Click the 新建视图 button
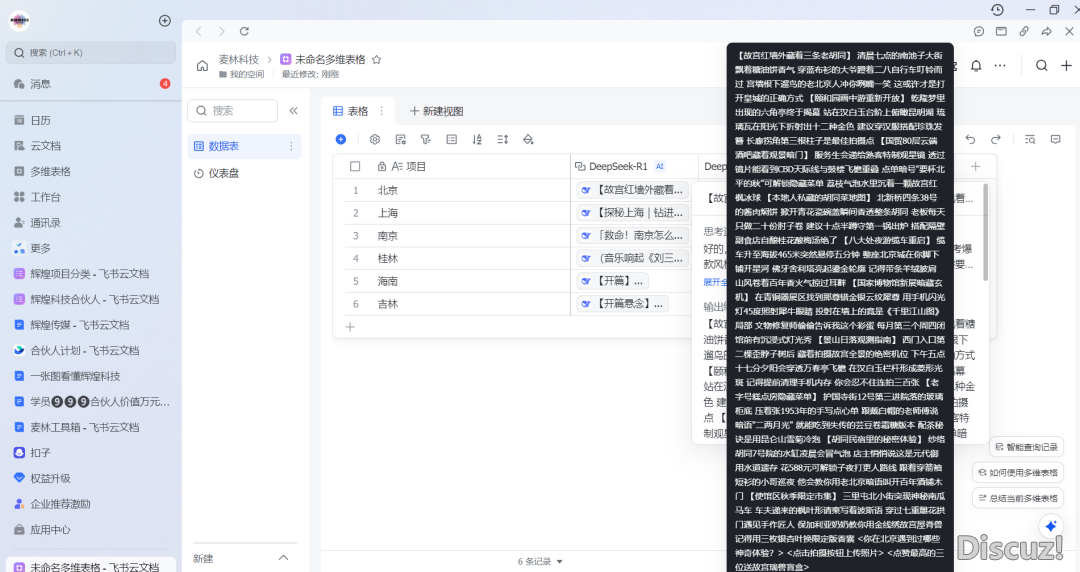This screenshot has height=572, width=1080. click(x=434, y=111)
